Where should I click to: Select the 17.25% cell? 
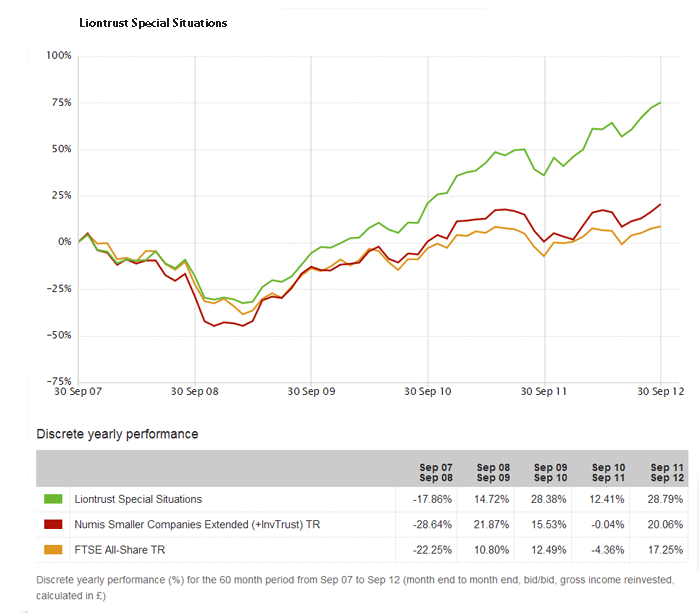[665, 550]
